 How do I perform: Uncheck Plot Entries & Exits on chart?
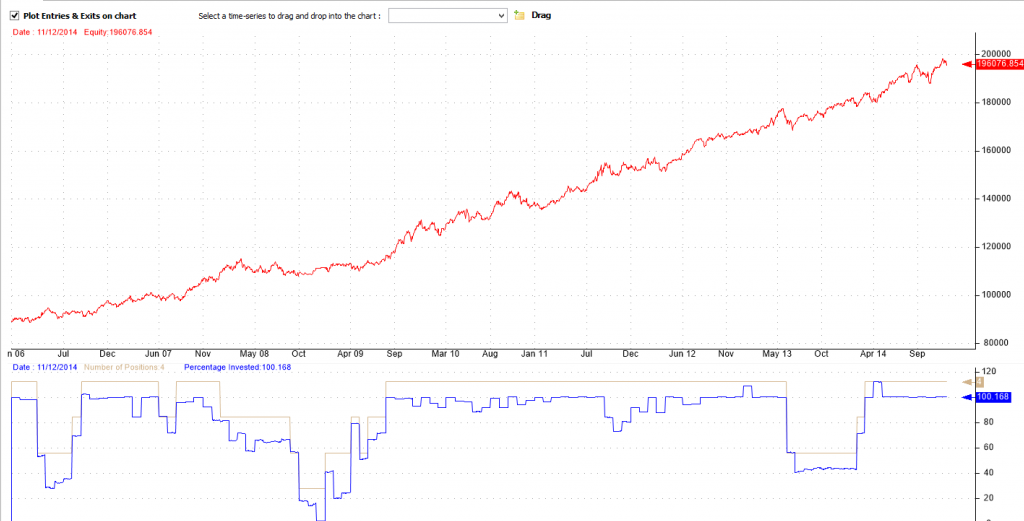click(15, 16)
